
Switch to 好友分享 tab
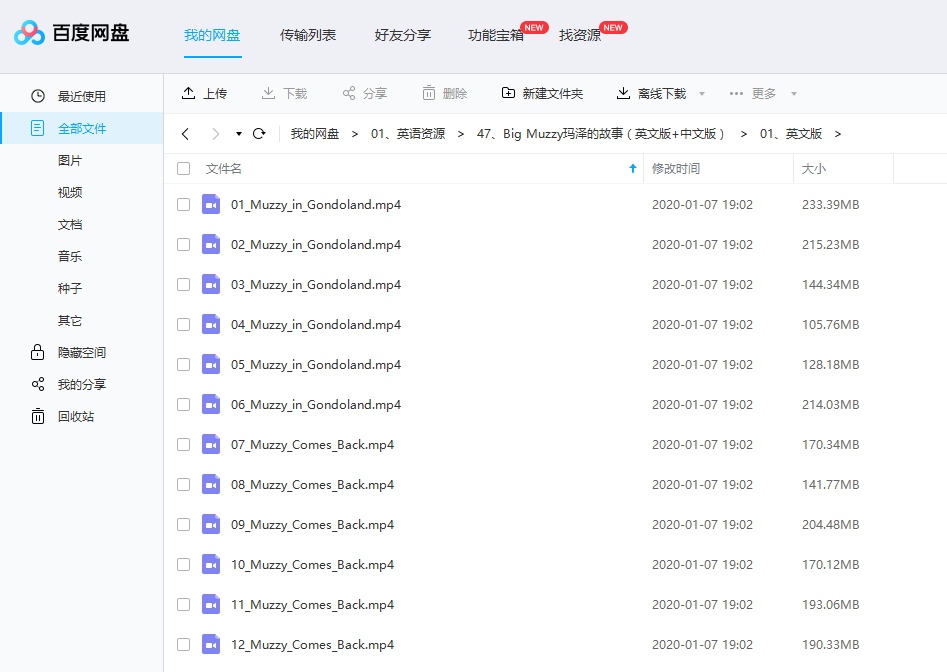403,35
